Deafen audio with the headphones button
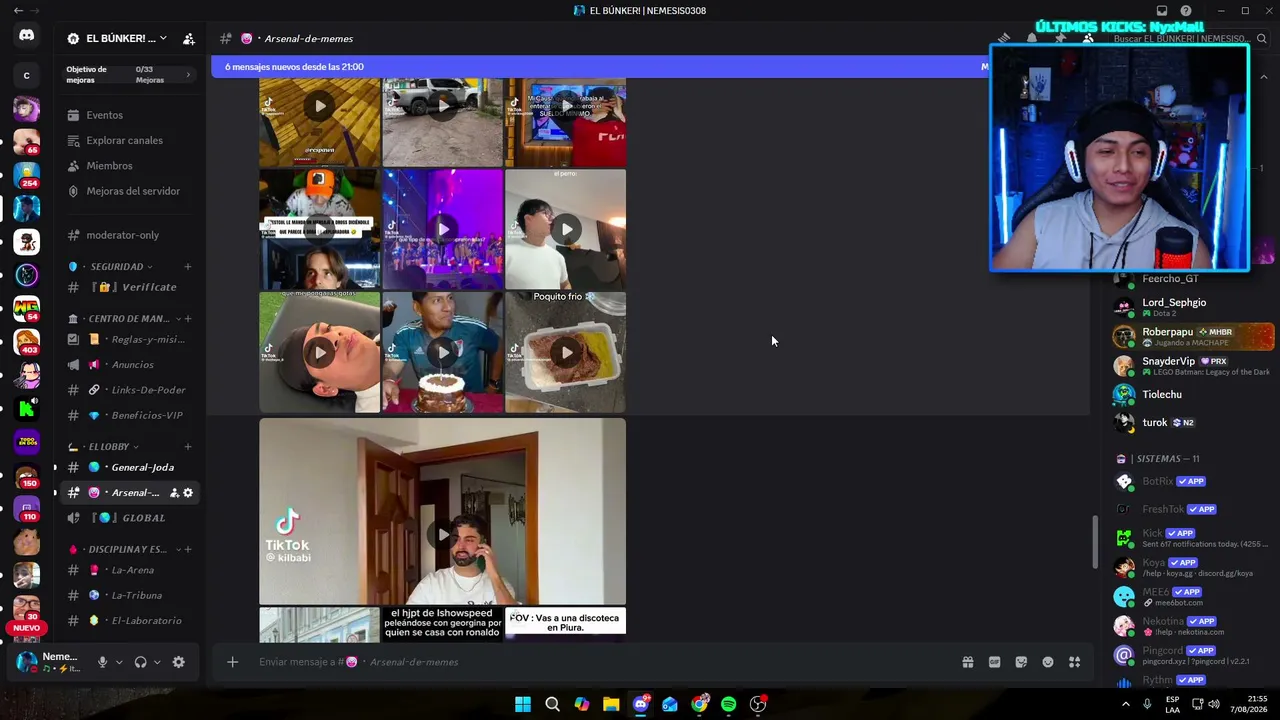Screen dimensions: 1280x720 tap(141, 662)
